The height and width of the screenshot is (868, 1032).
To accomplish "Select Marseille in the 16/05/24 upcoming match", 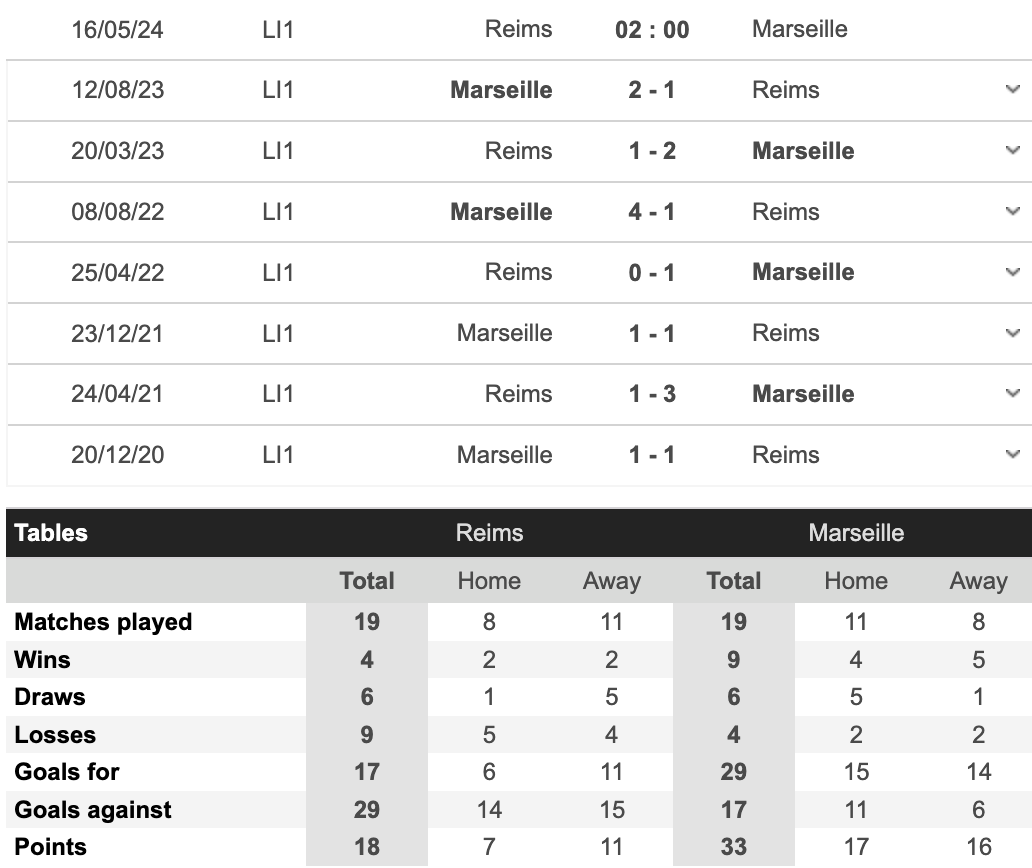I will click(799, 29).
